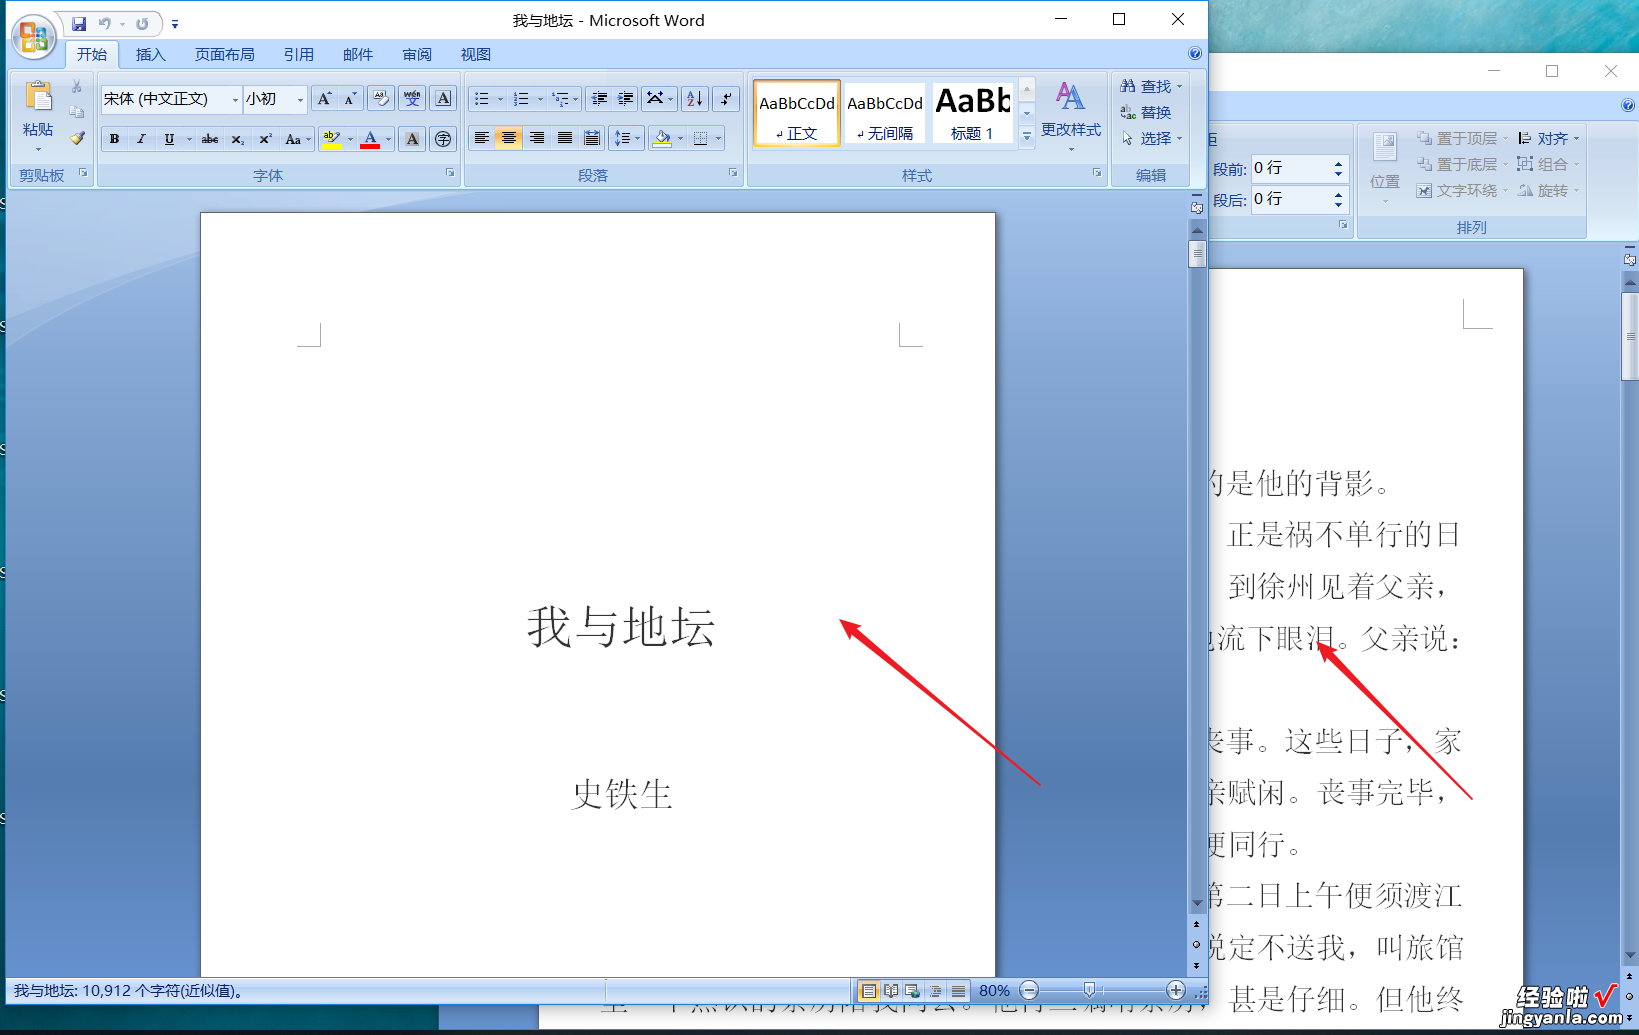Apply Superscript formatting
The width and height of the screenshot is (1639, 1035).
pyautogui.click(x=265, y=139)
